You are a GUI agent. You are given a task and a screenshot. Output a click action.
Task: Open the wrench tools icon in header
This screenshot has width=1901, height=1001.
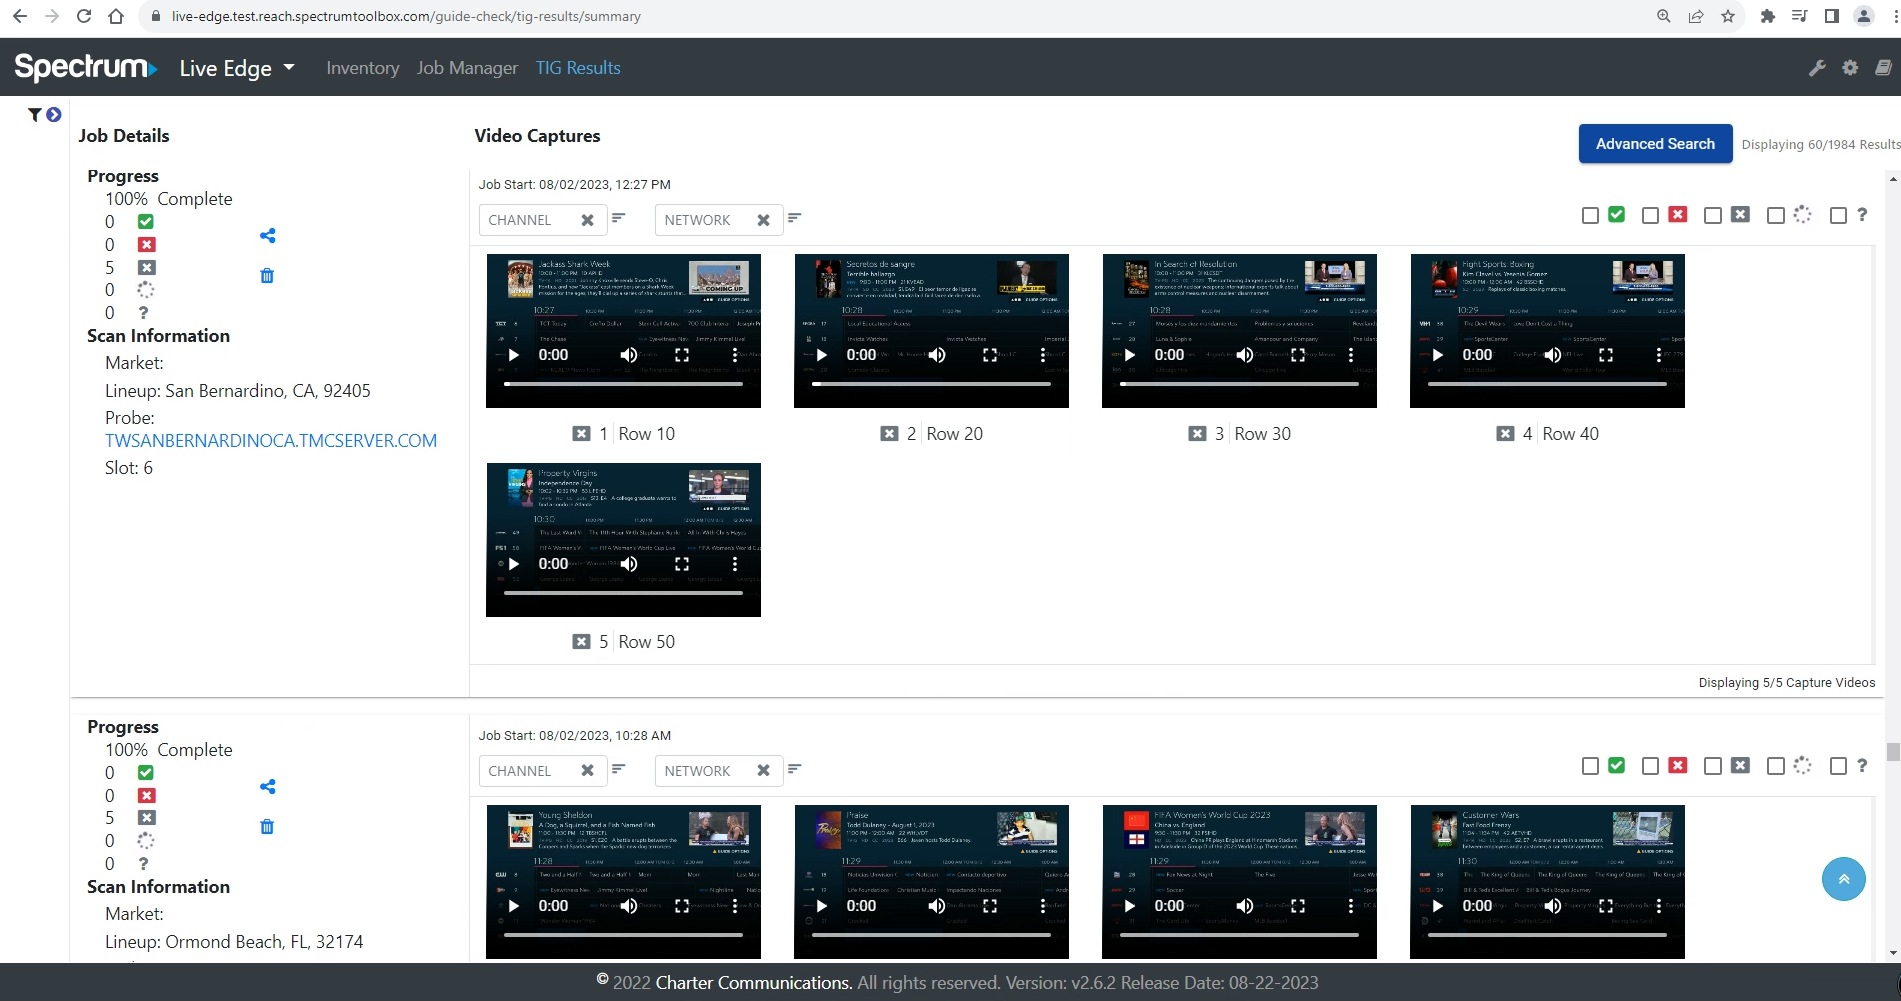1817,68
